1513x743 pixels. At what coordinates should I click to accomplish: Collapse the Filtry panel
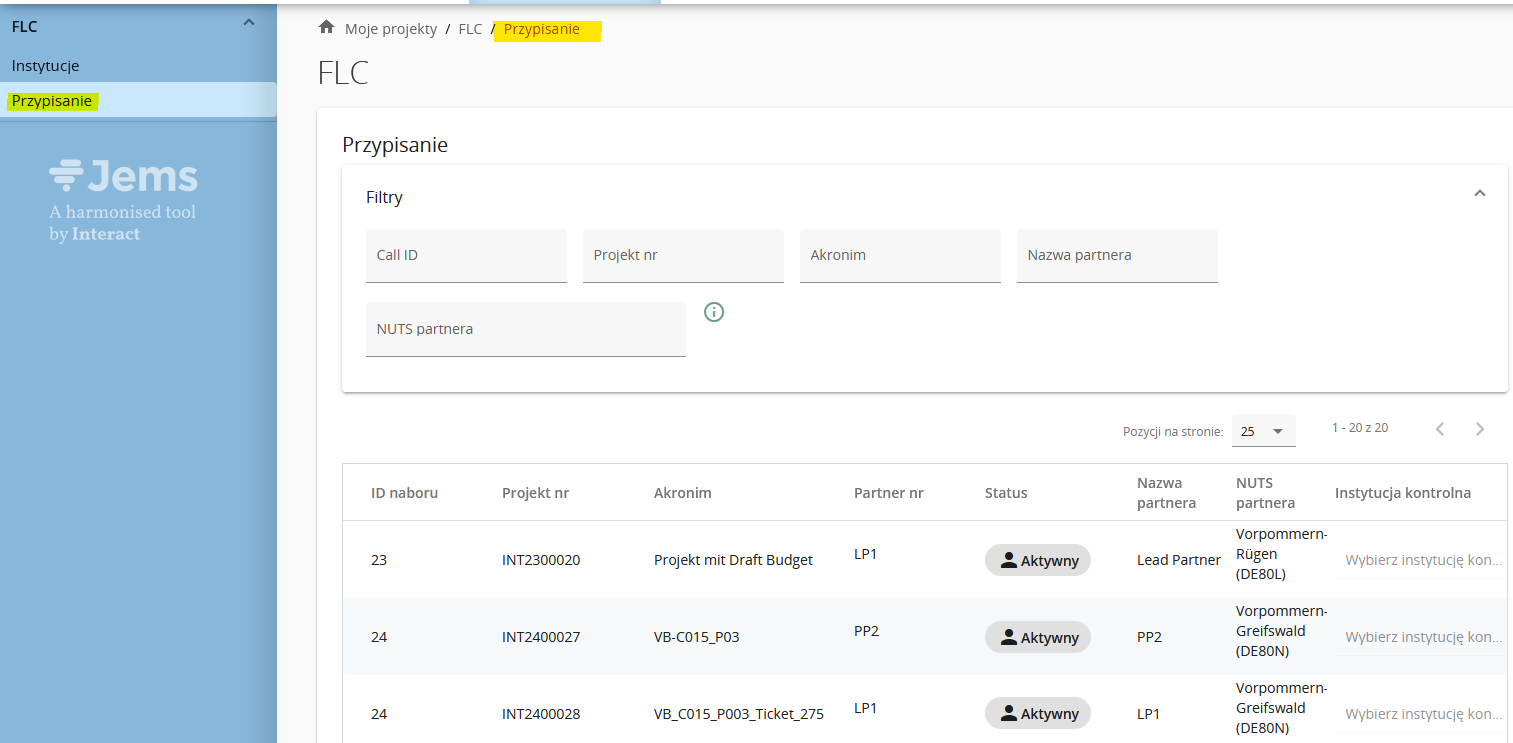[x=1480, y=194]
